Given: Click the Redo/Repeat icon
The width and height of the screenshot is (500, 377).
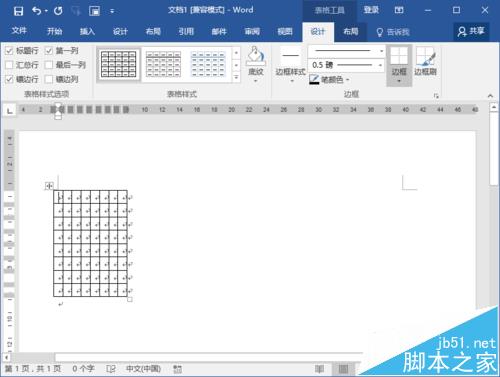Looking at the screenshot, I should 58,11.
